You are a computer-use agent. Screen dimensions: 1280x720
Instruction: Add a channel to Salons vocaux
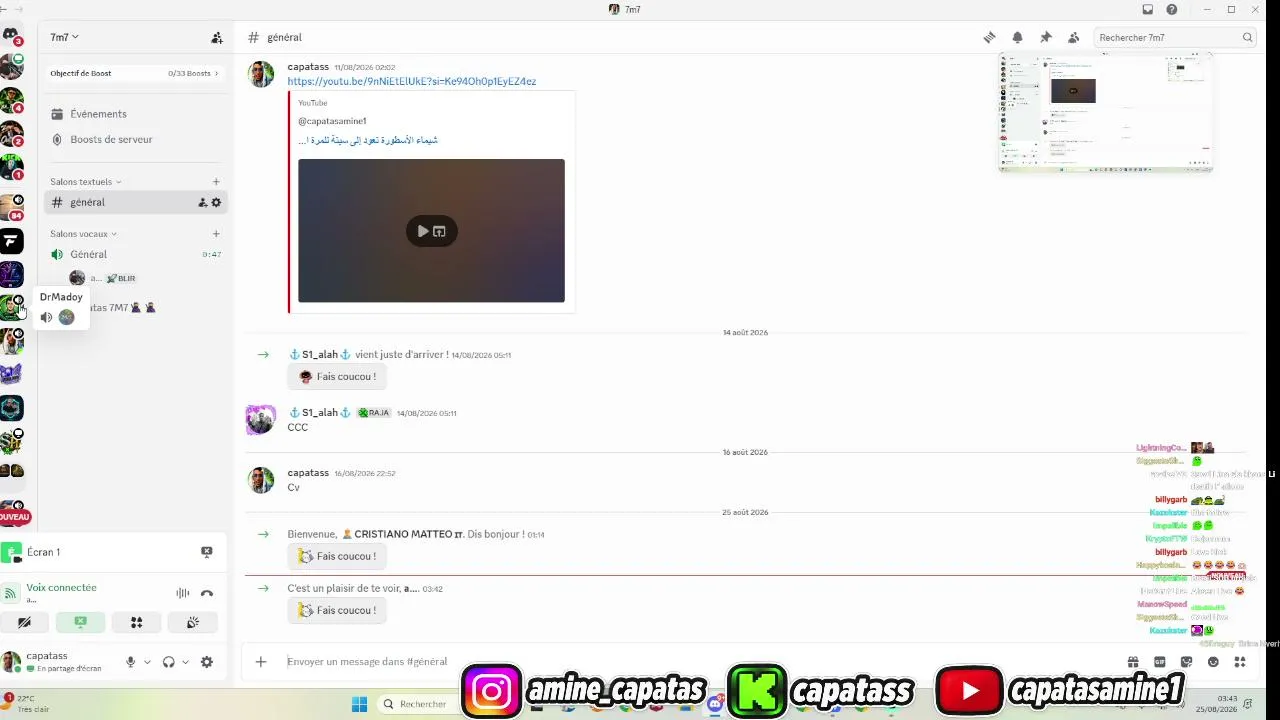216,234
